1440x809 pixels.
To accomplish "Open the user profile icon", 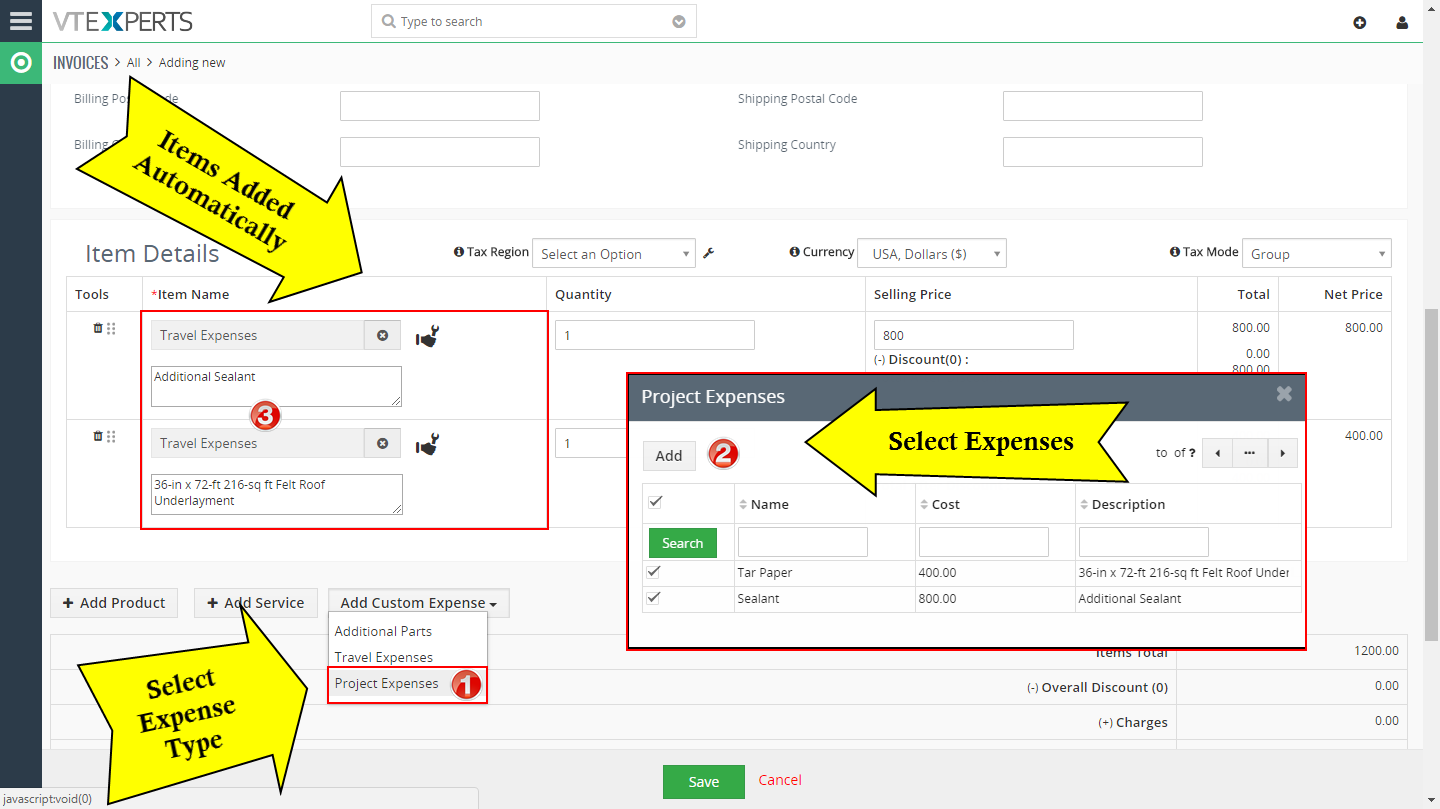I will [x=1402, y=22].
